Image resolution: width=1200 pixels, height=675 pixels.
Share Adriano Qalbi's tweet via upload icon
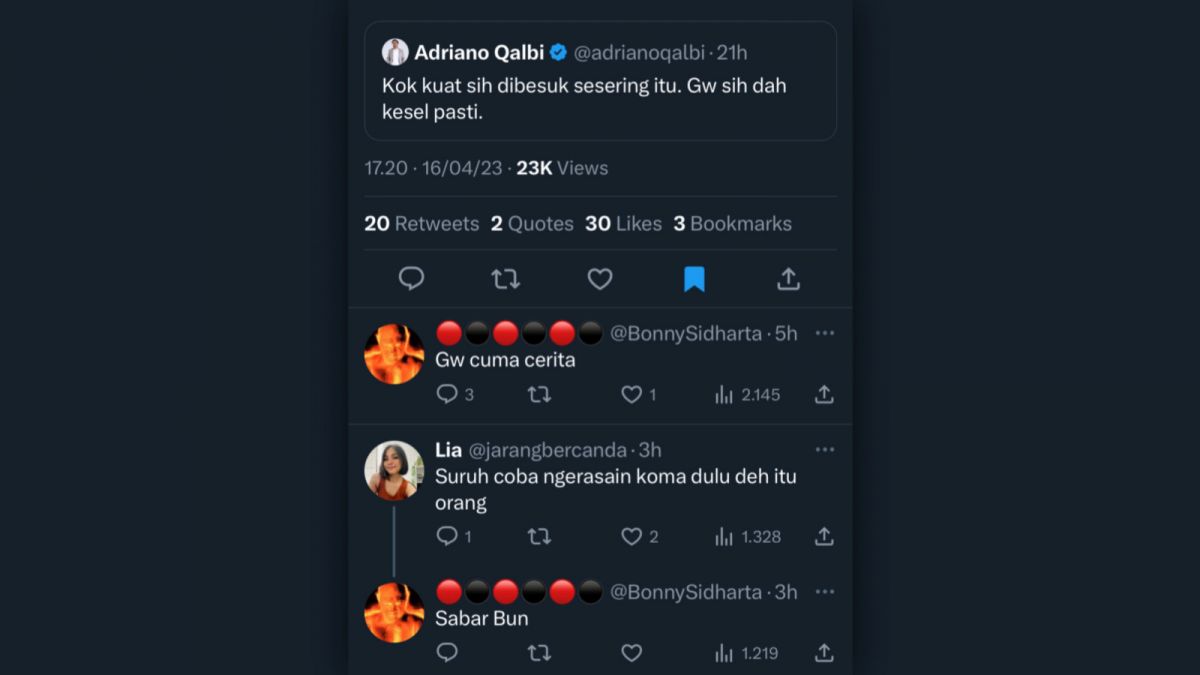point(788,279)
